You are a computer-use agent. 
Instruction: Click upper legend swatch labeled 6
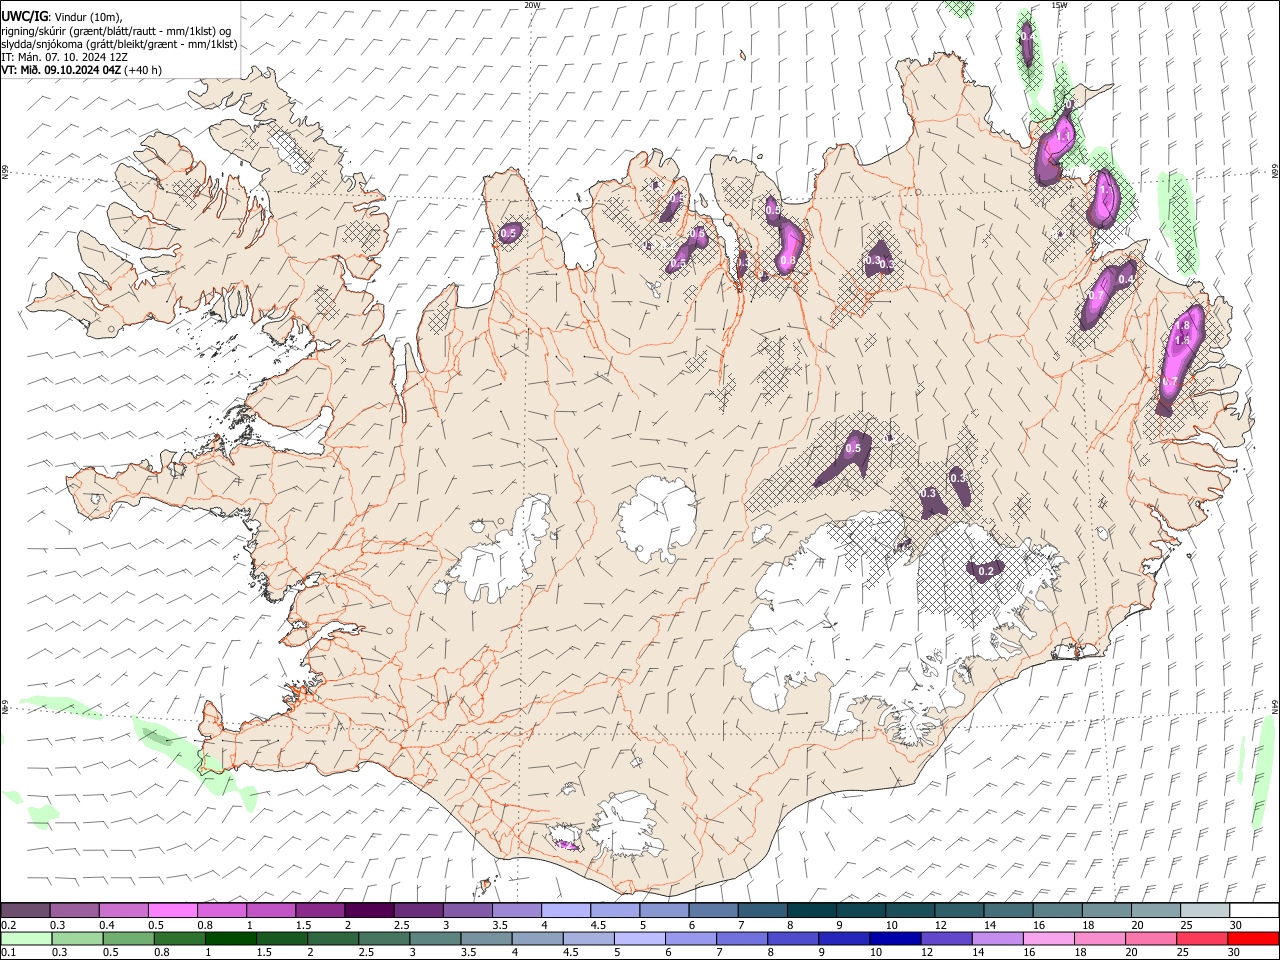(712, 910)
